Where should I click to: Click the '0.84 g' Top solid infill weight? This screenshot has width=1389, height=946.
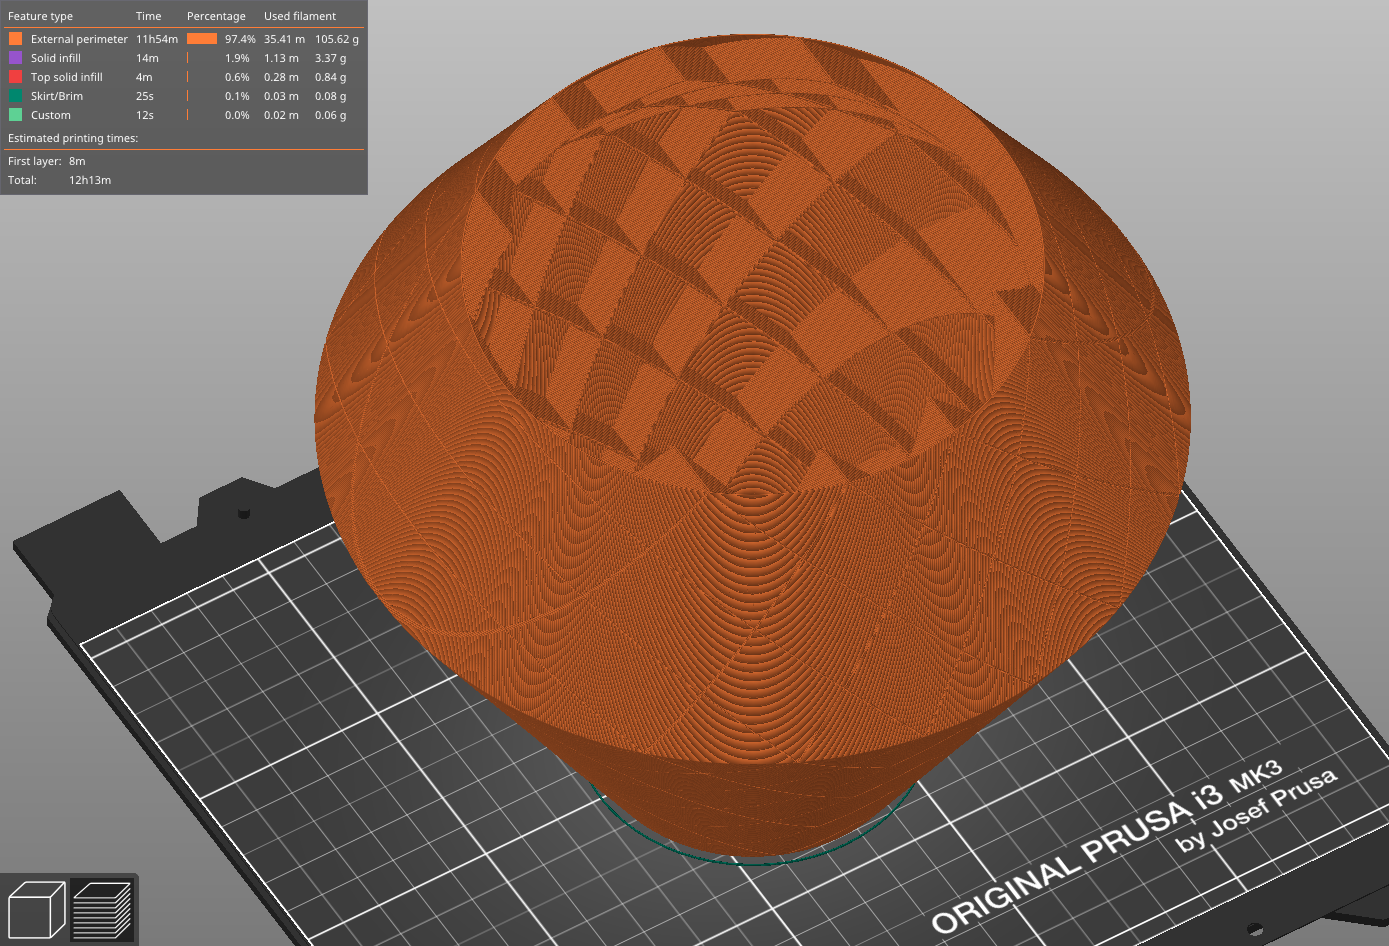coord(331,77)
